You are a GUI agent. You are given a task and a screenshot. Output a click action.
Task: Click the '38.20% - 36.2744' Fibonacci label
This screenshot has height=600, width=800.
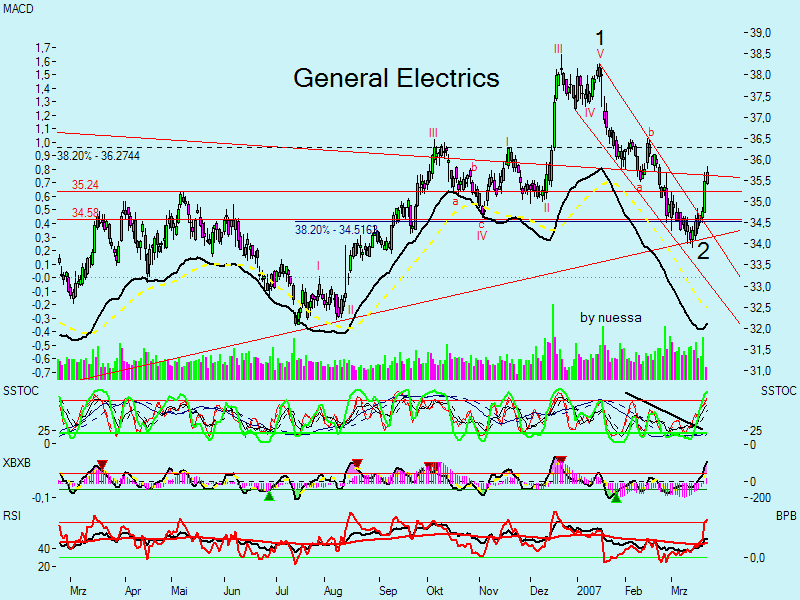point(98,156)
